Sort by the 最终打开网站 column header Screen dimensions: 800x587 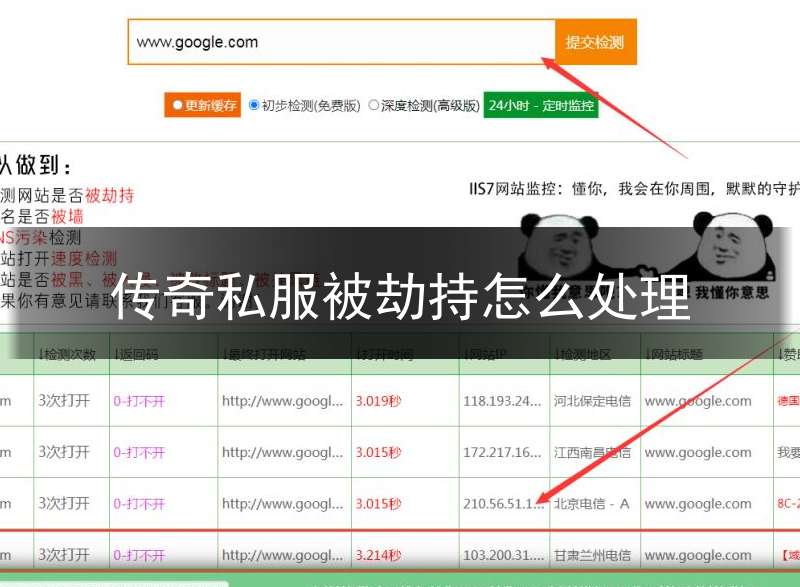coord(264,353)
